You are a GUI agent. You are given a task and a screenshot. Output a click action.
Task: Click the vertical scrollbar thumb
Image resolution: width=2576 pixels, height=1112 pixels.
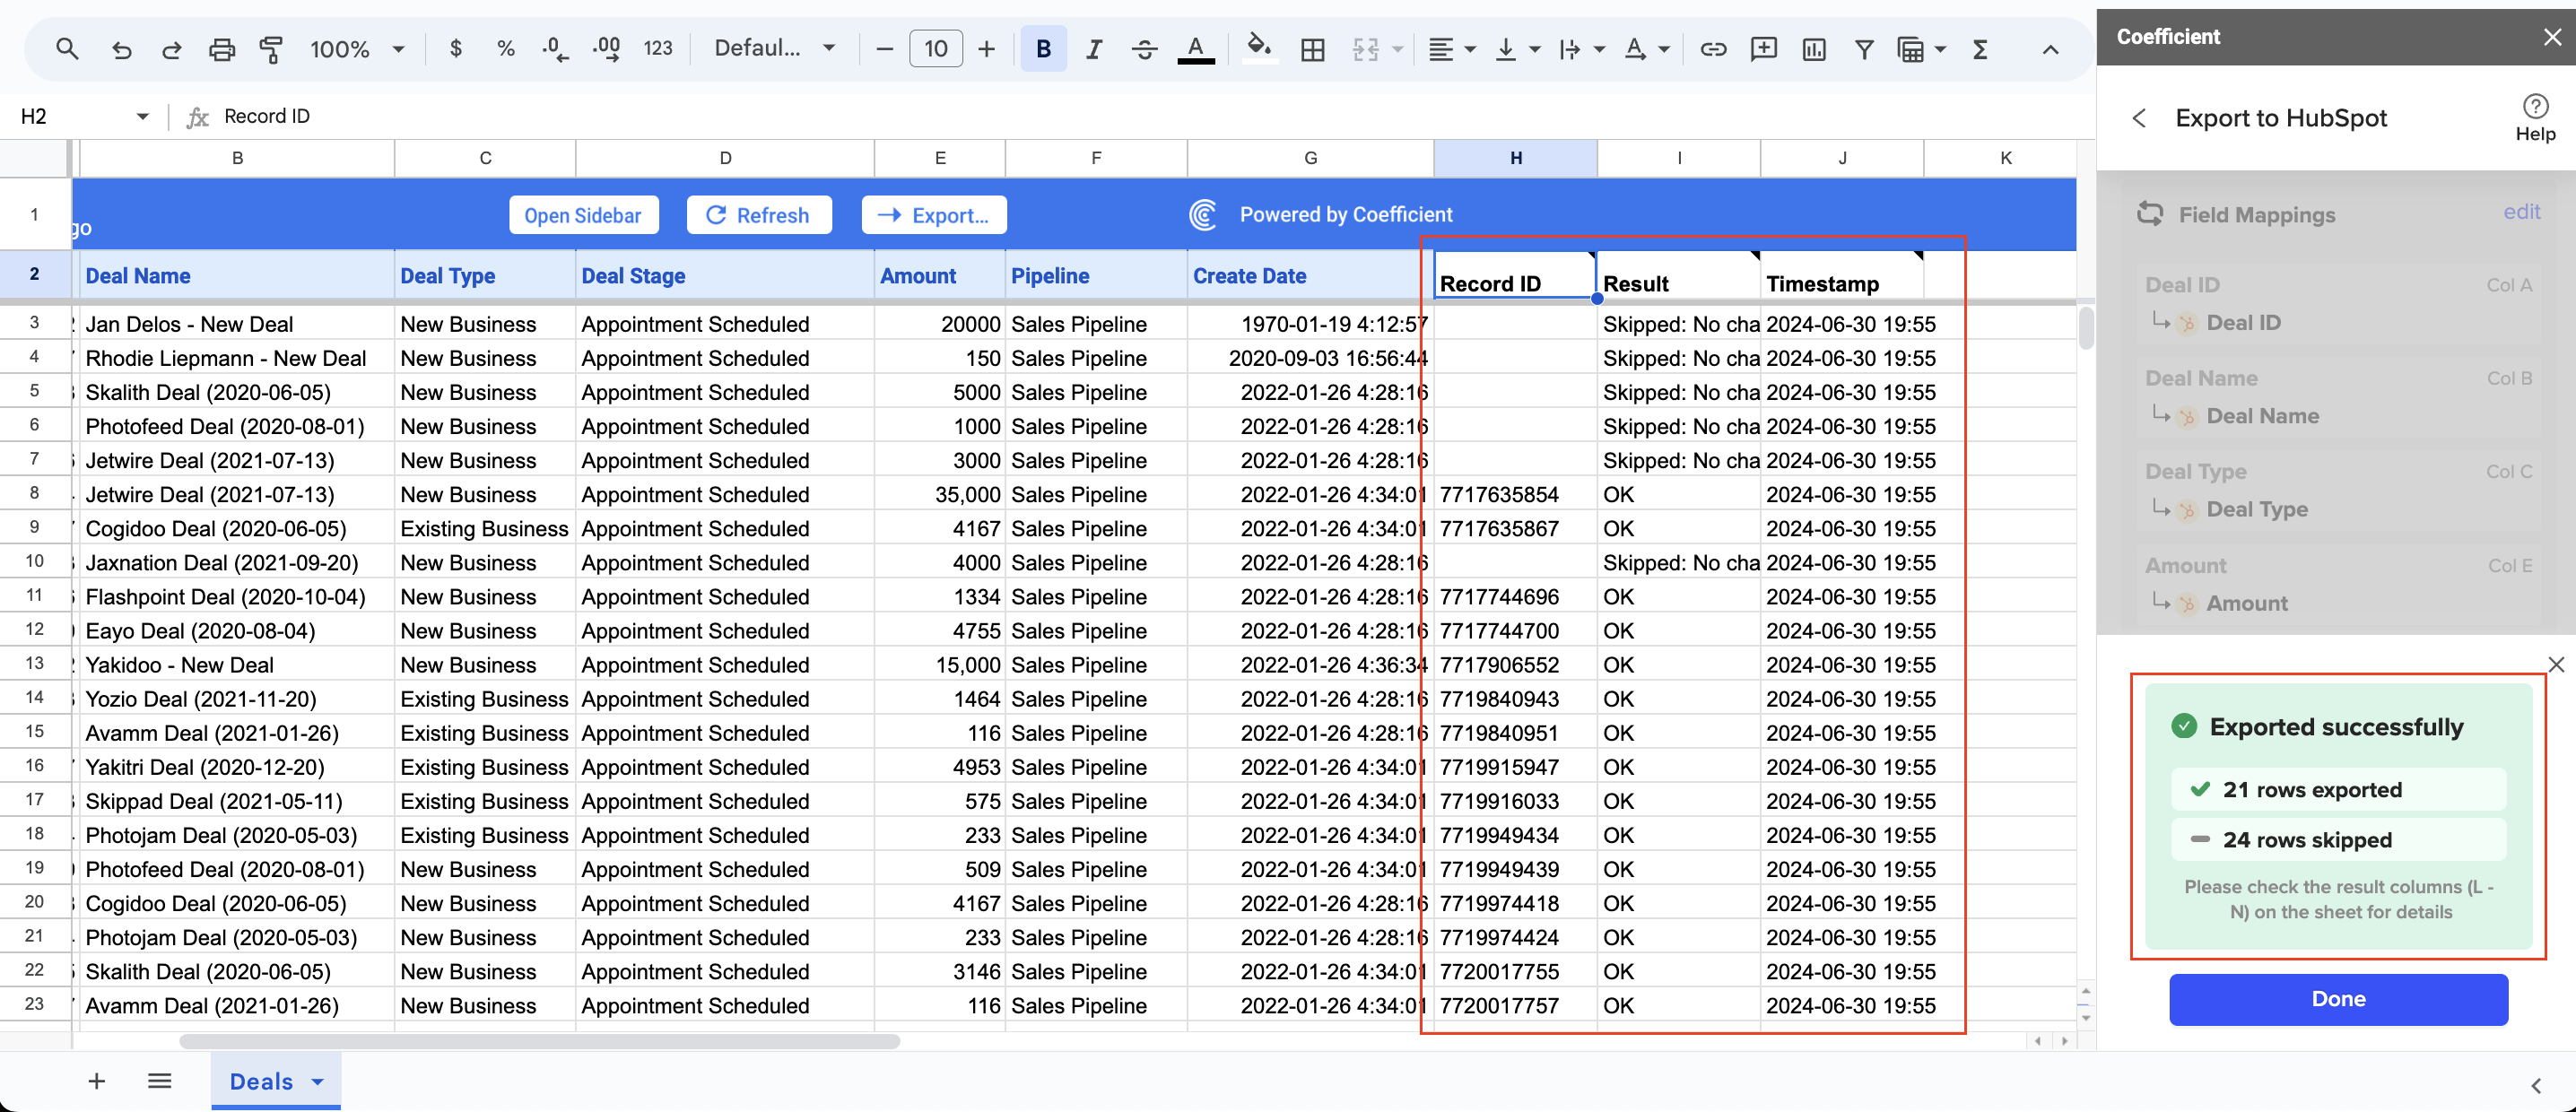[x=2085, y=328]
